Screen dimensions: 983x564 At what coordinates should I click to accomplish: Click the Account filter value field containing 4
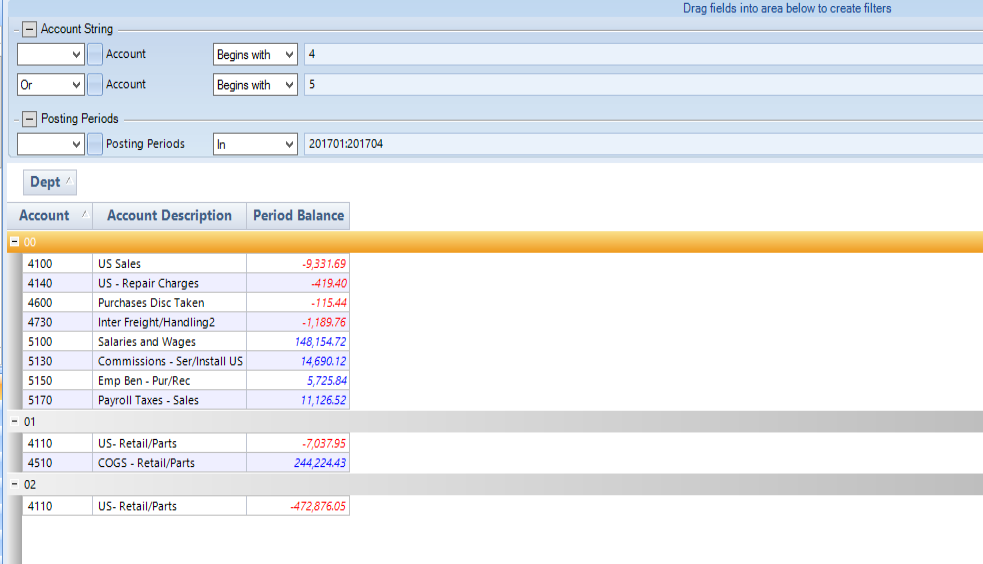click(640, 55)
